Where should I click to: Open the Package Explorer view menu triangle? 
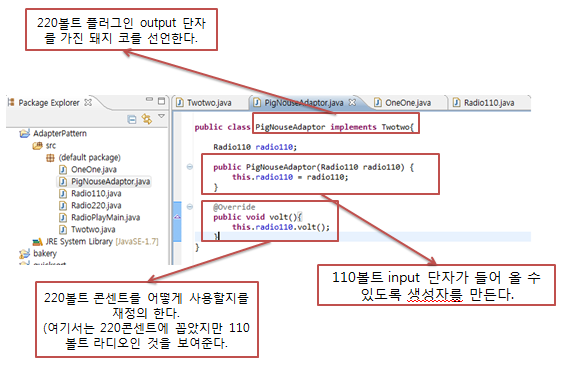[x=161, y=116]
